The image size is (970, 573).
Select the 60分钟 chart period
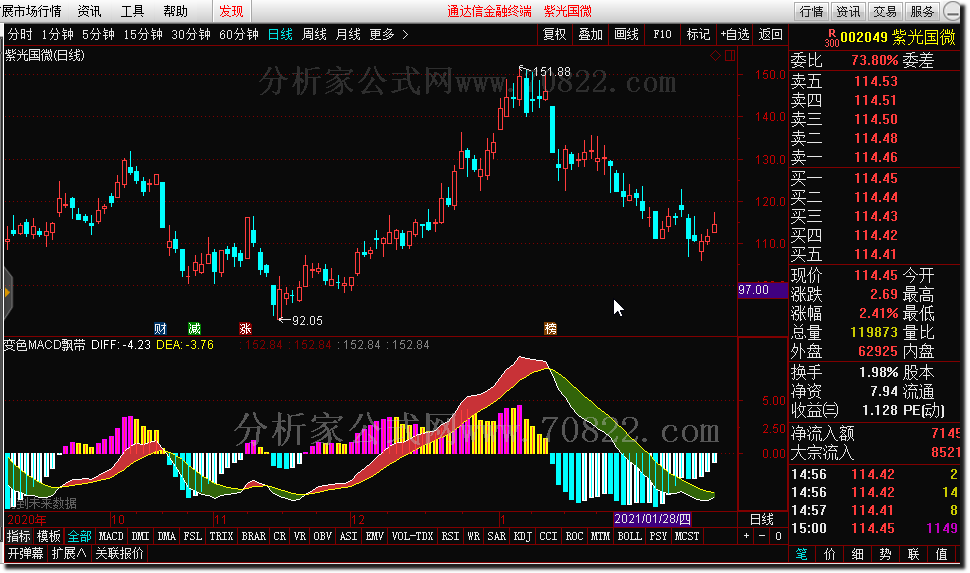239,35
